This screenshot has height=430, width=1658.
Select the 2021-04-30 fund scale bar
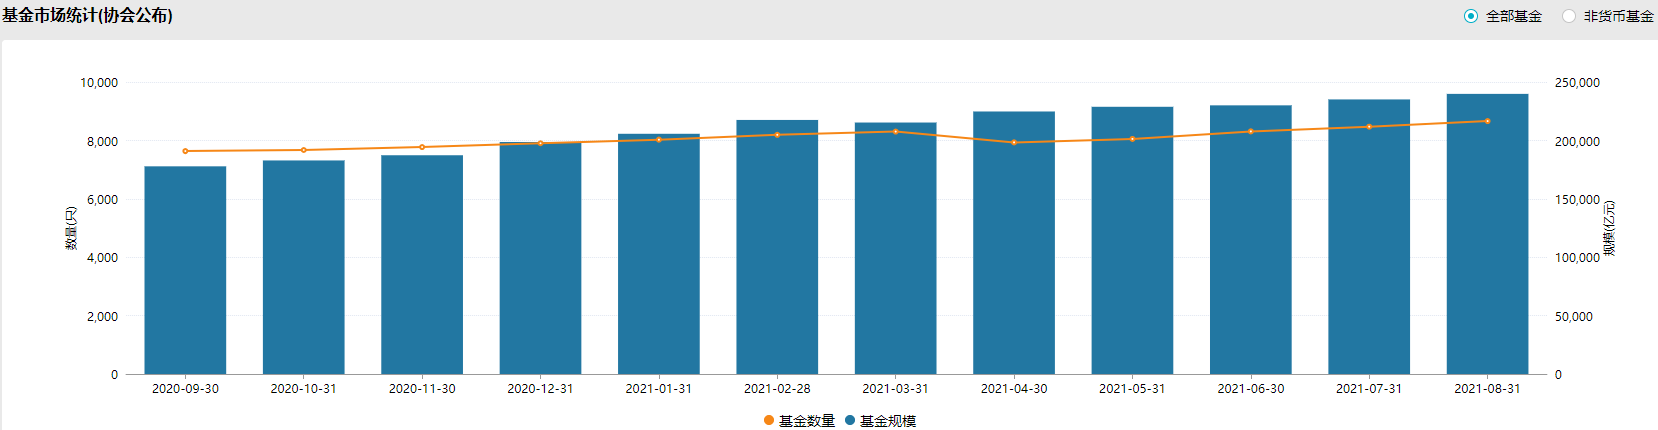[1014, 245]
